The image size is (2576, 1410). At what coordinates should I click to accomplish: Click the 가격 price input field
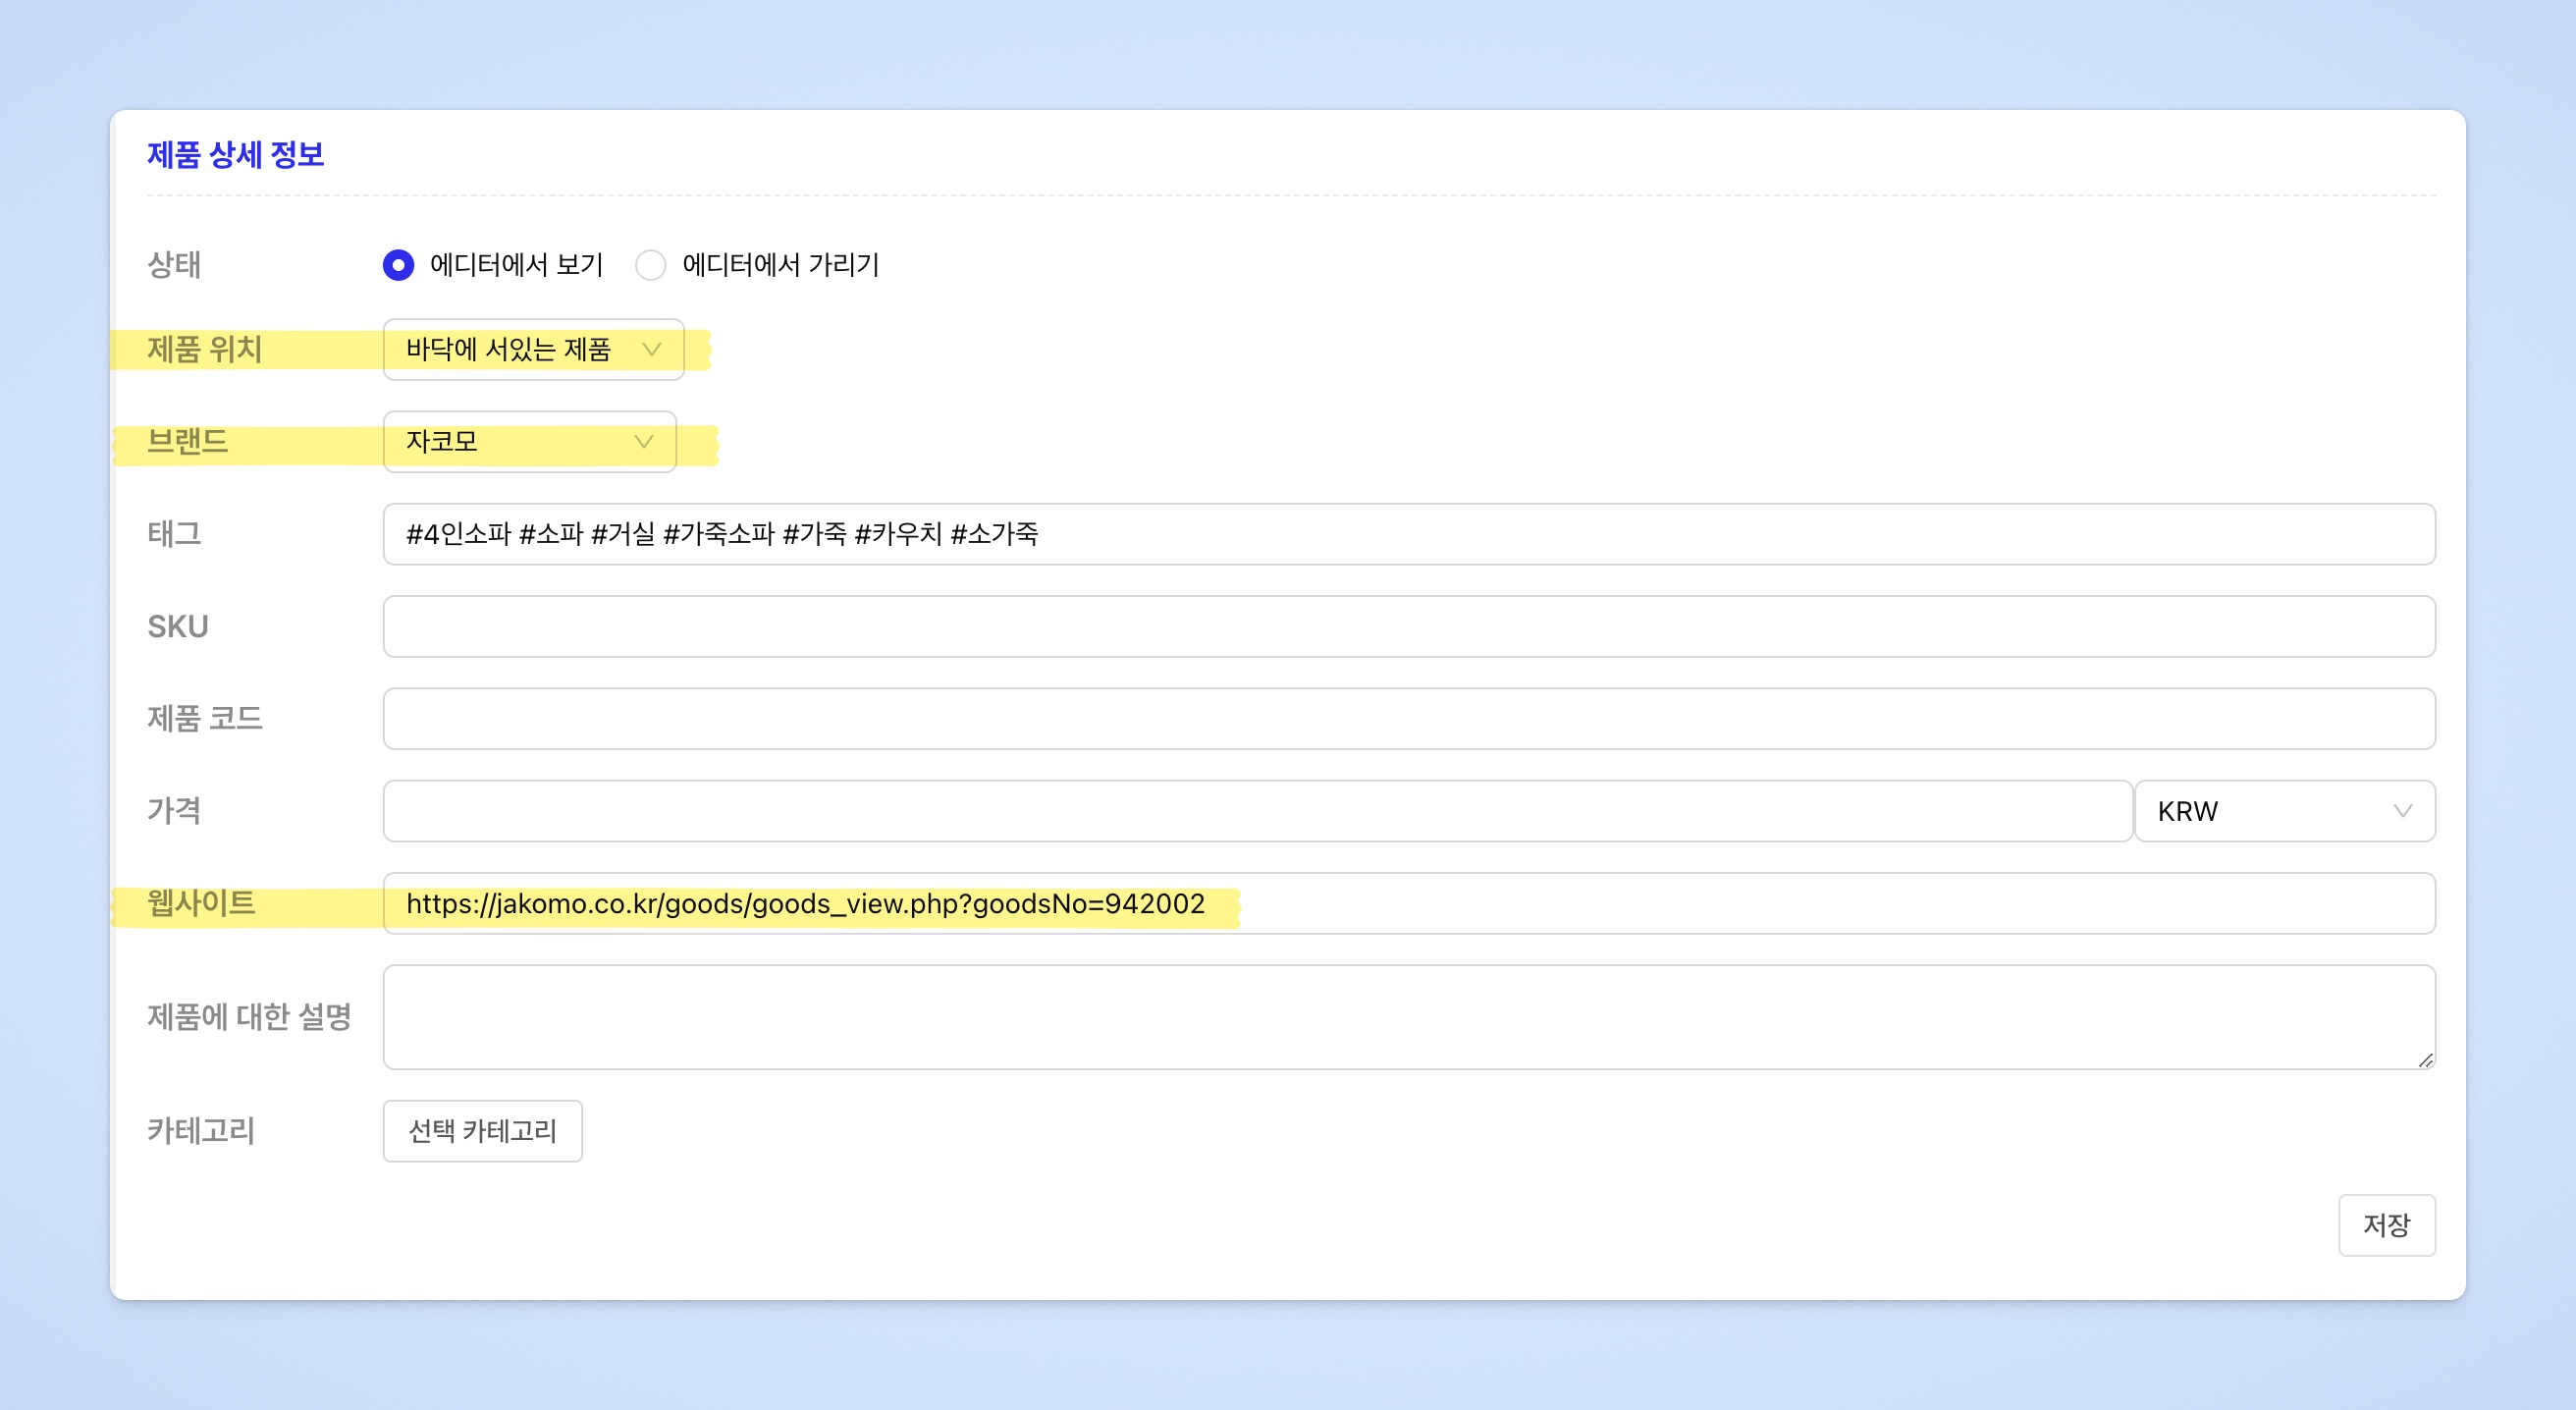pyautogui.click(x=1257, y=811)
